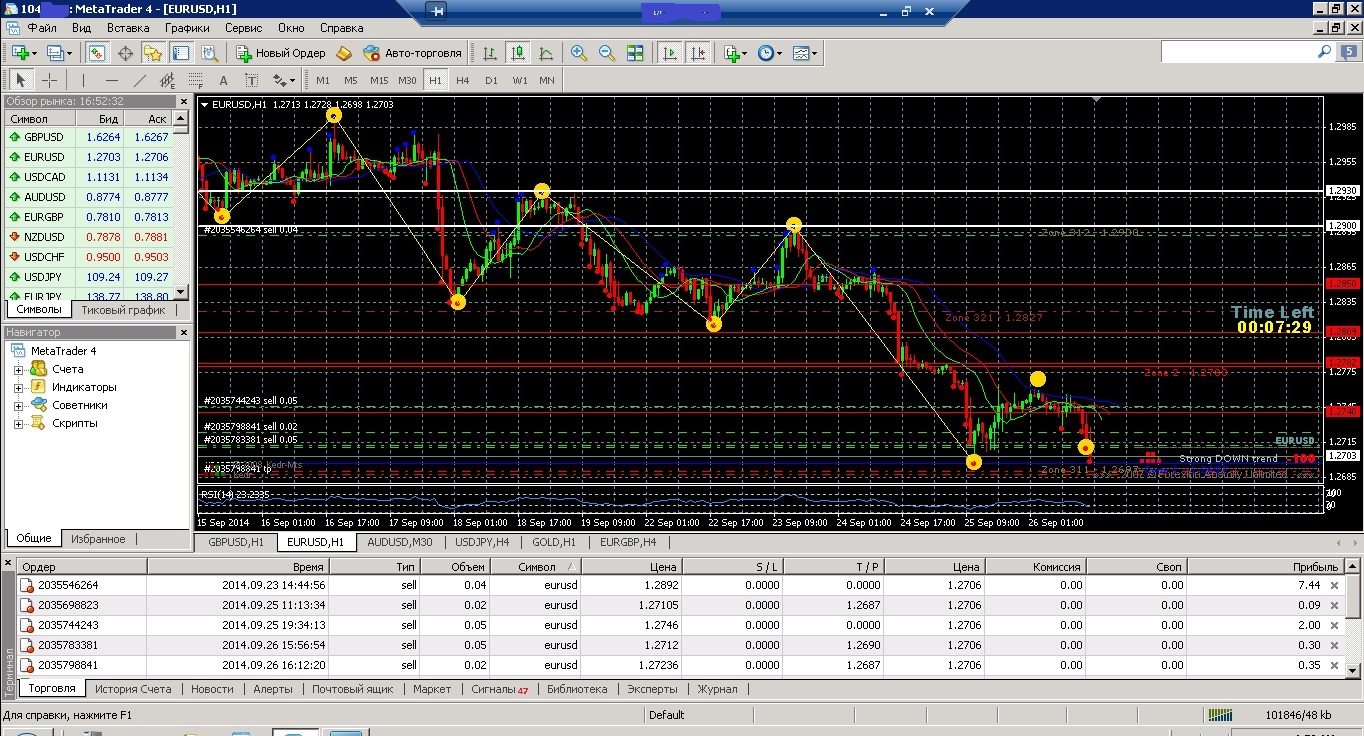Toggle the Авто-торговля button
Image resolution: width=1364 pixels, height=736 pixels.
pos(412,53)
